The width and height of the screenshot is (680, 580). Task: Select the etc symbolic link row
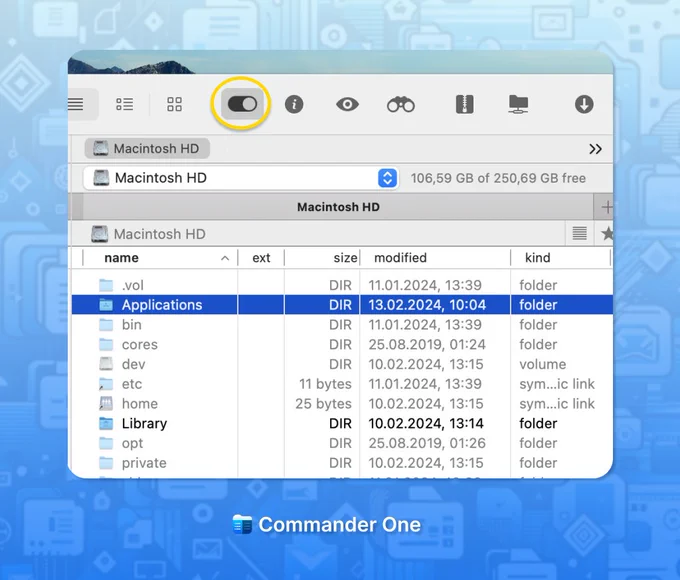[x=342, y=384]
